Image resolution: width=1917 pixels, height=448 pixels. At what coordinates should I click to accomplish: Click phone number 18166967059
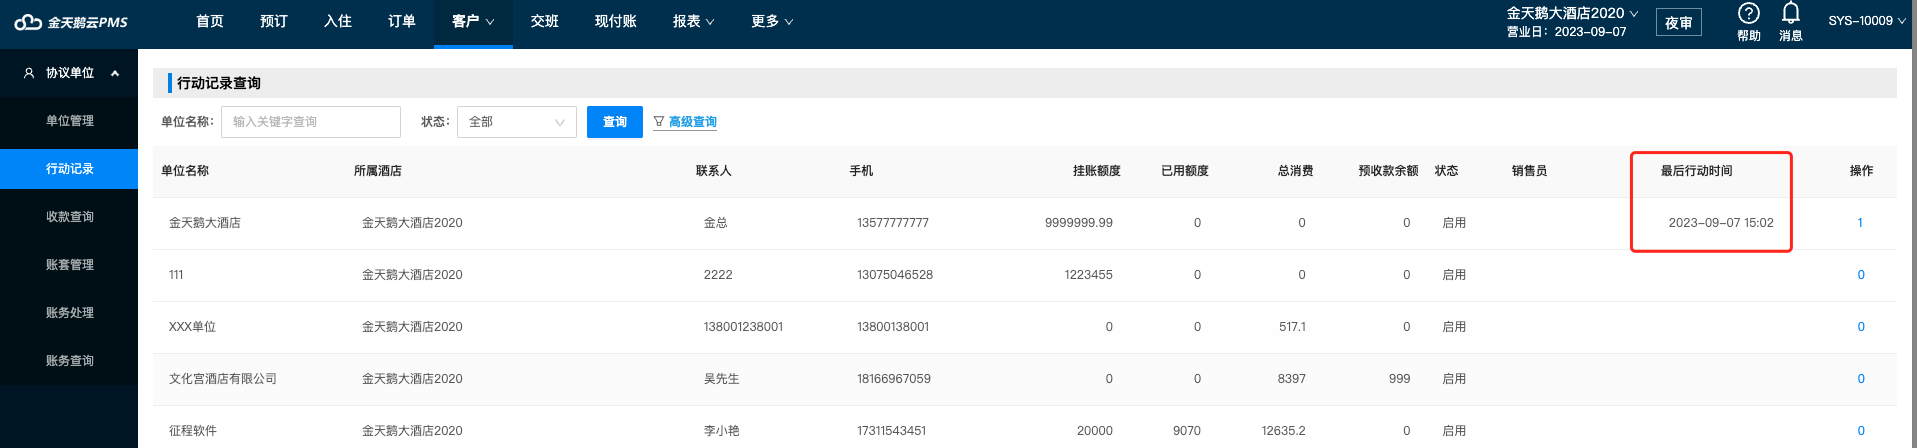tap(894, 379)
